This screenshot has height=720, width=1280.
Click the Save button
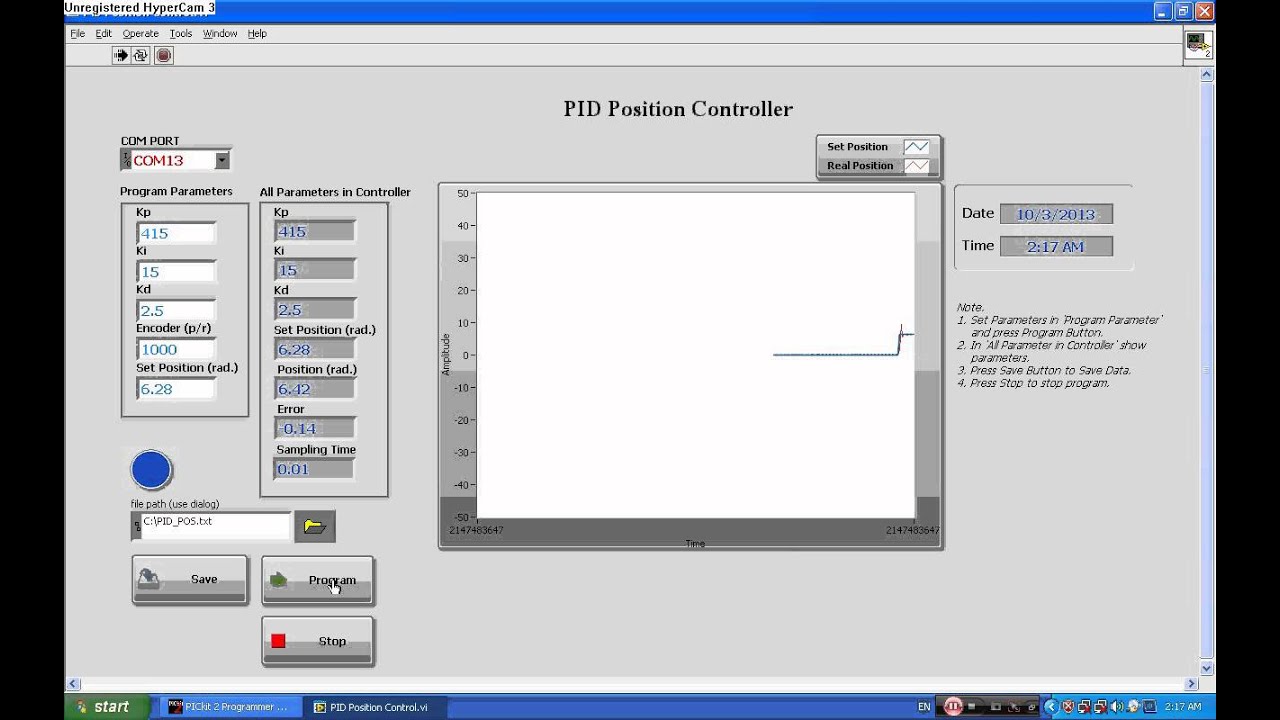[x=189, y=580]
